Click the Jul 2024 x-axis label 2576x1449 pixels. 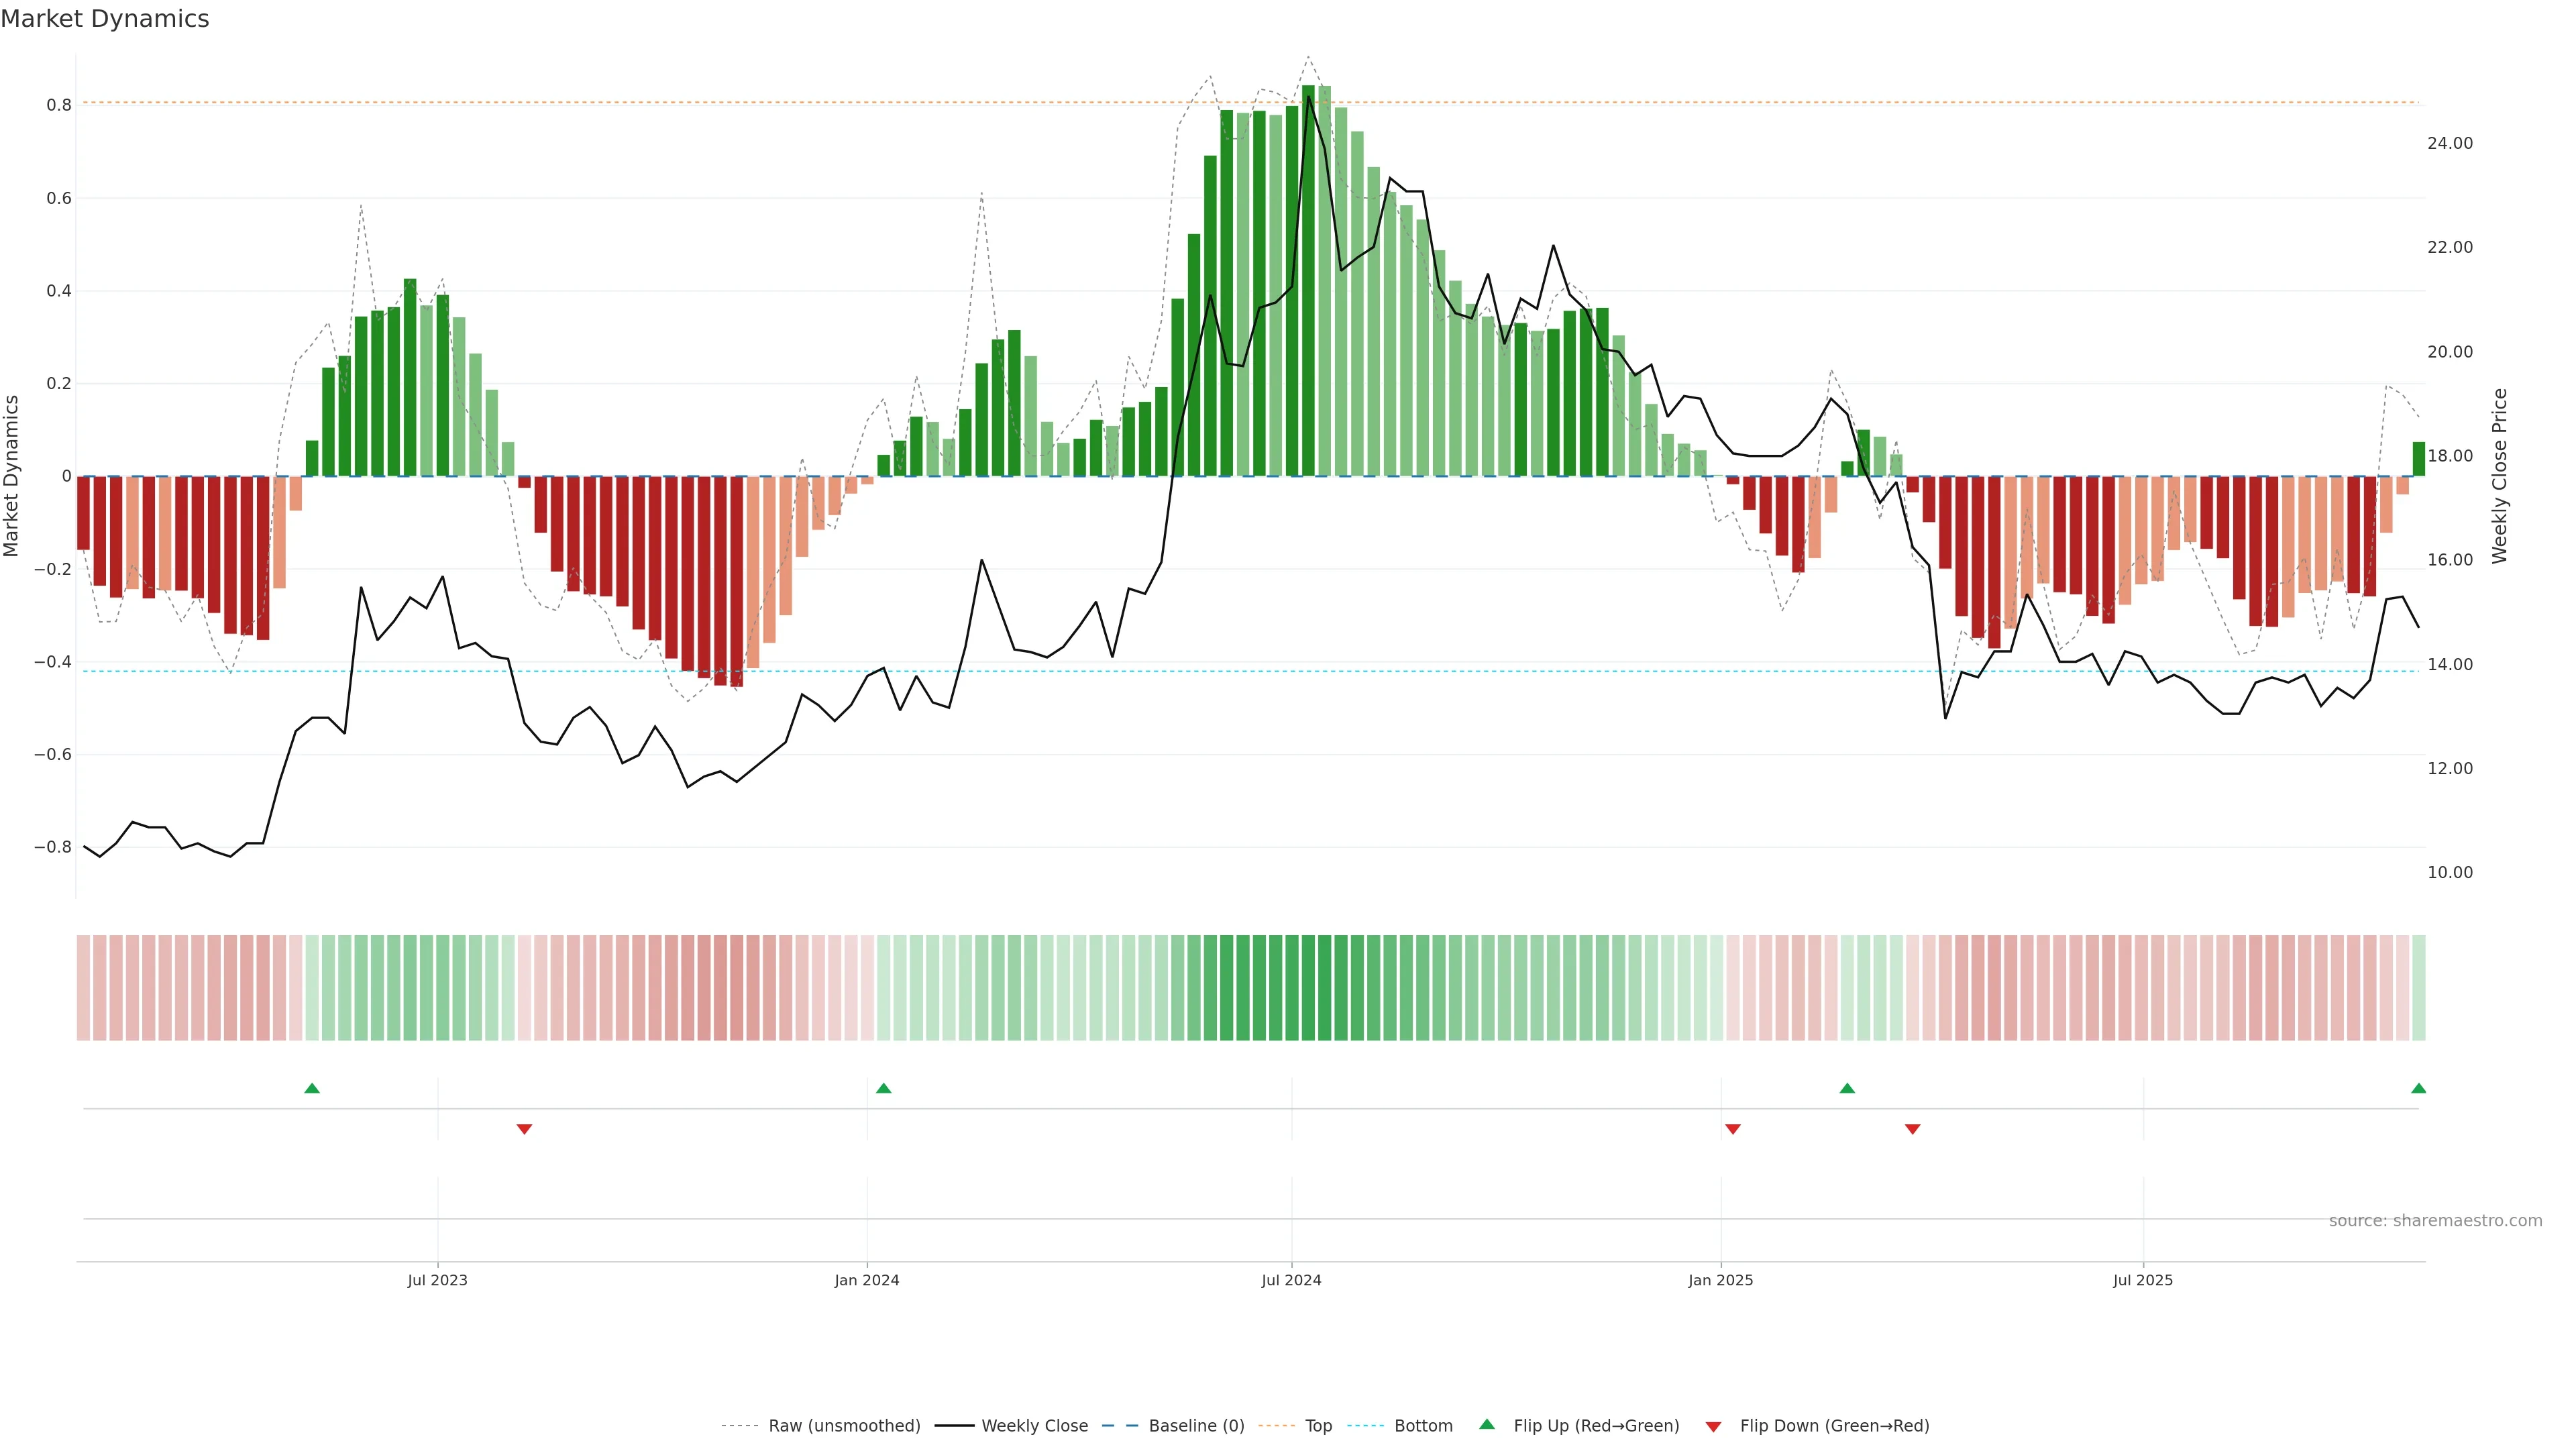[x=1291, y=1280]
